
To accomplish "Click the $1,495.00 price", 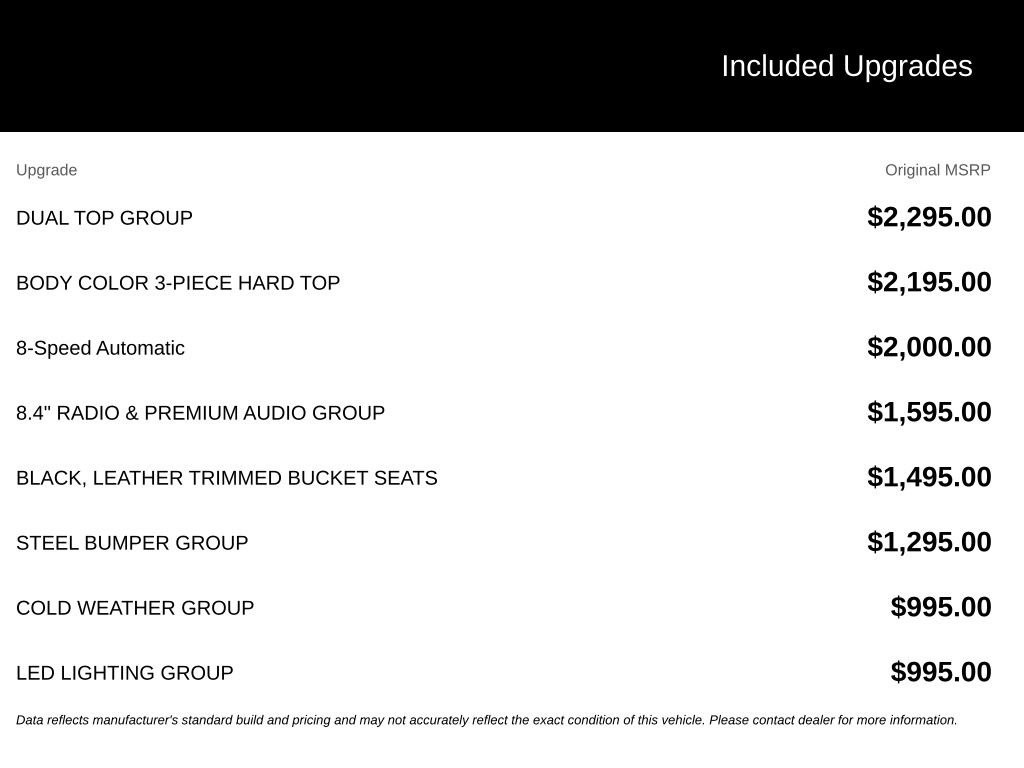I will (x=929, y=477).
